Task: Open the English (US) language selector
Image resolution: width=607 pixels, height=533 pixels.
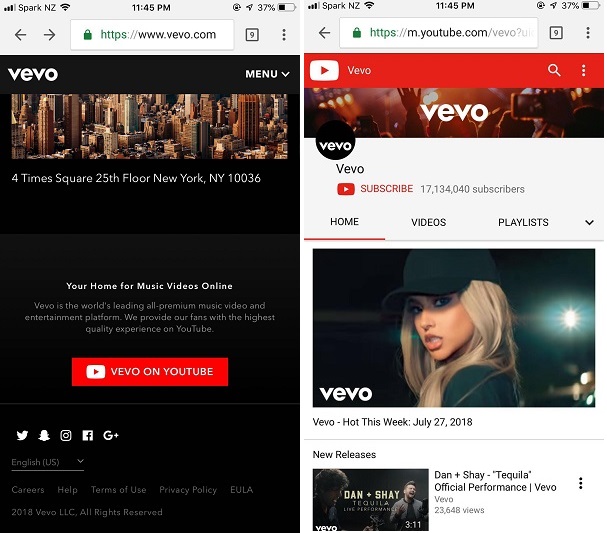Action: [x=48, y=462]
